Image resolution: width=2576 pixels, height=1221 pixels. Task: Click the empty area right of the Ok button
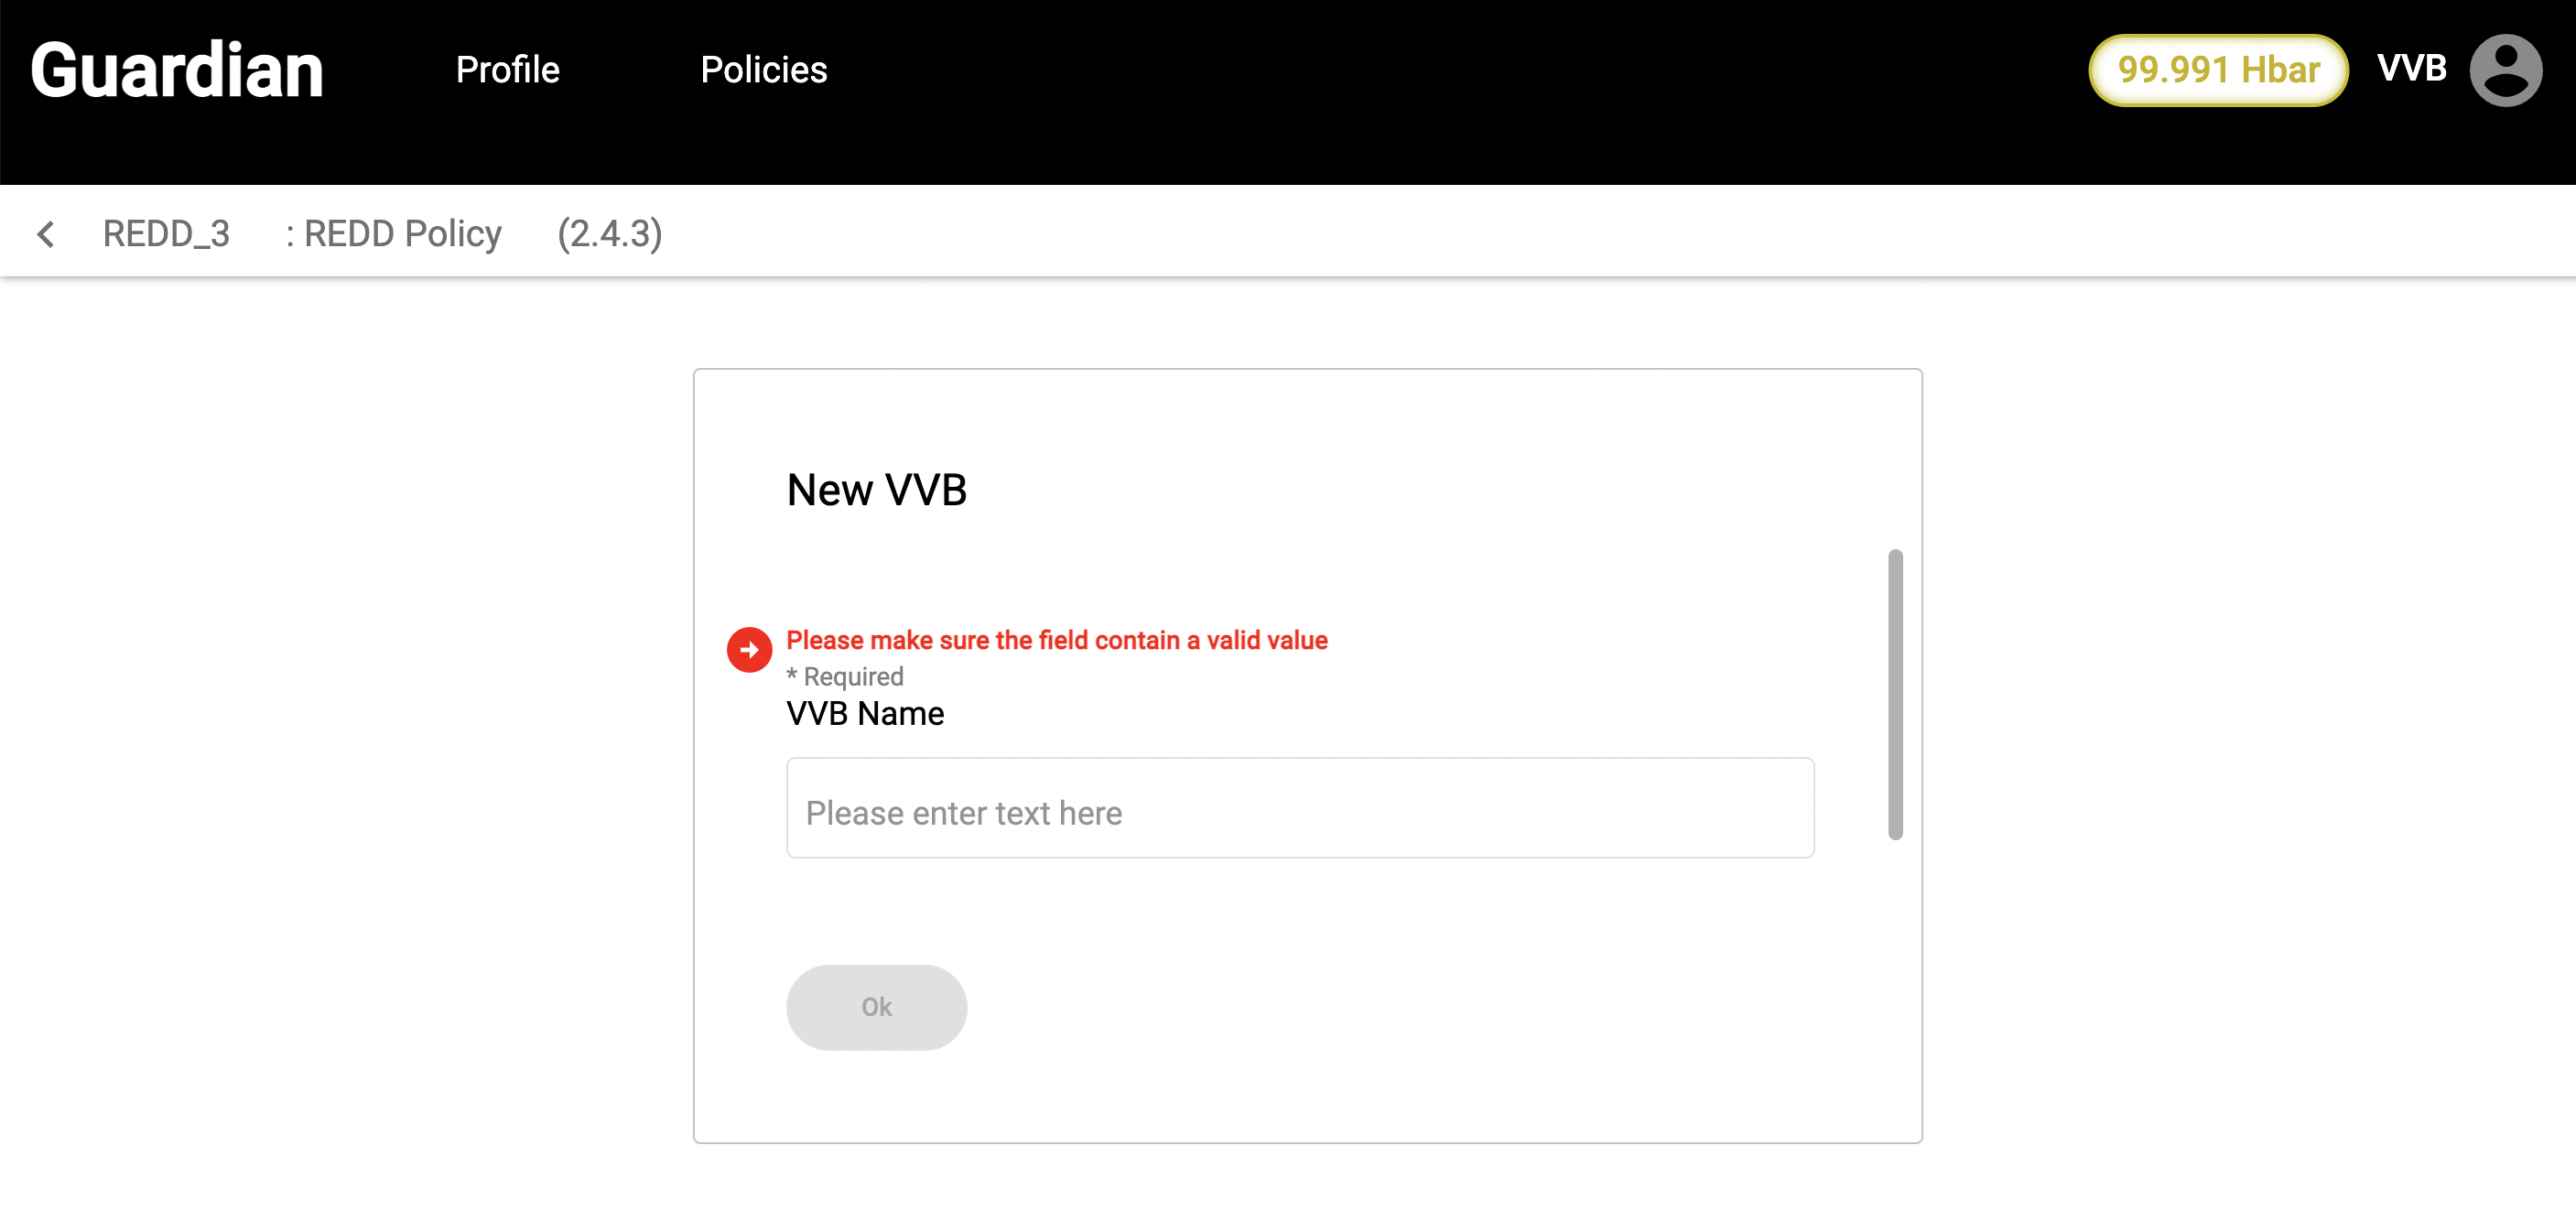click(1400, 1007)
